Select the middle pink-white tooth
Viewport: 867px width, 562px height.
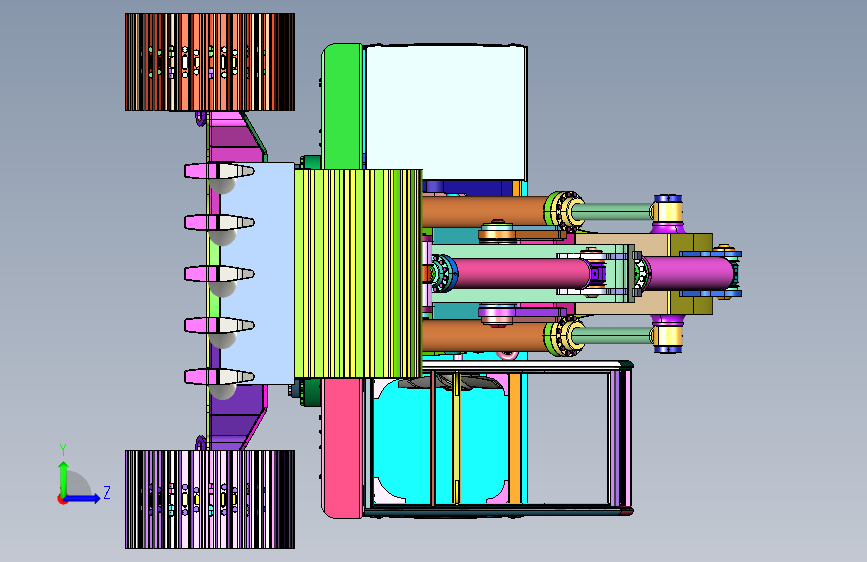click(x=220, y=273)
